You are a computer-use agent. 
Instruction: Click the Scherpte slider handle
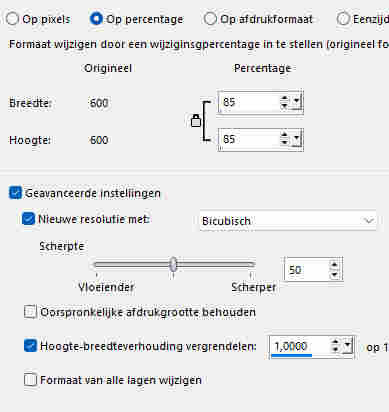click(173, 265)
